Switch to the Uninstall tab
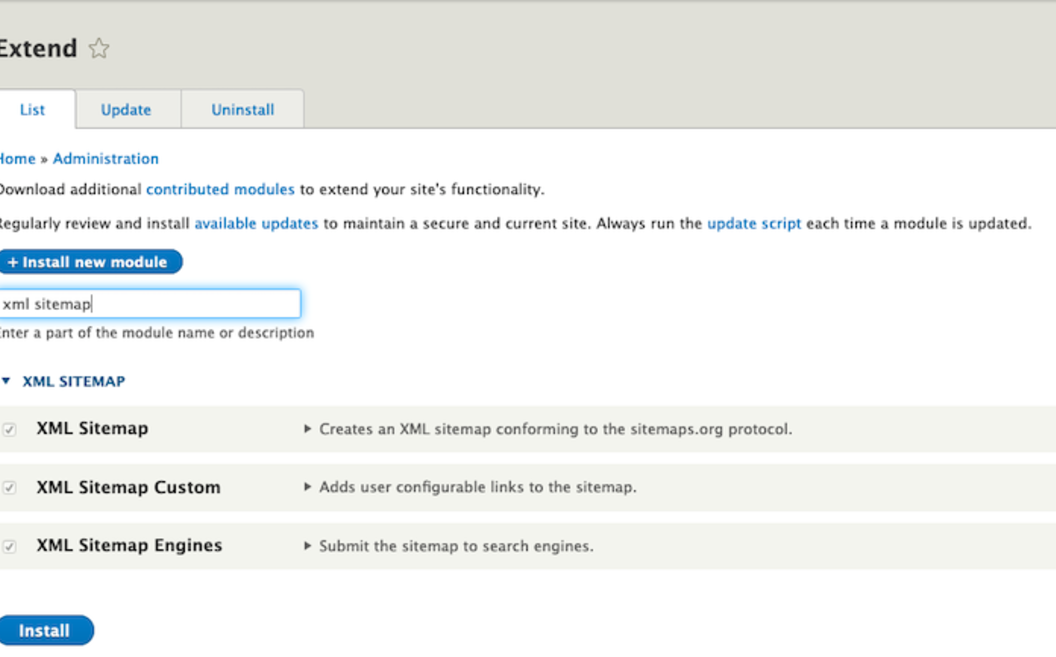 tap(242, 110)
